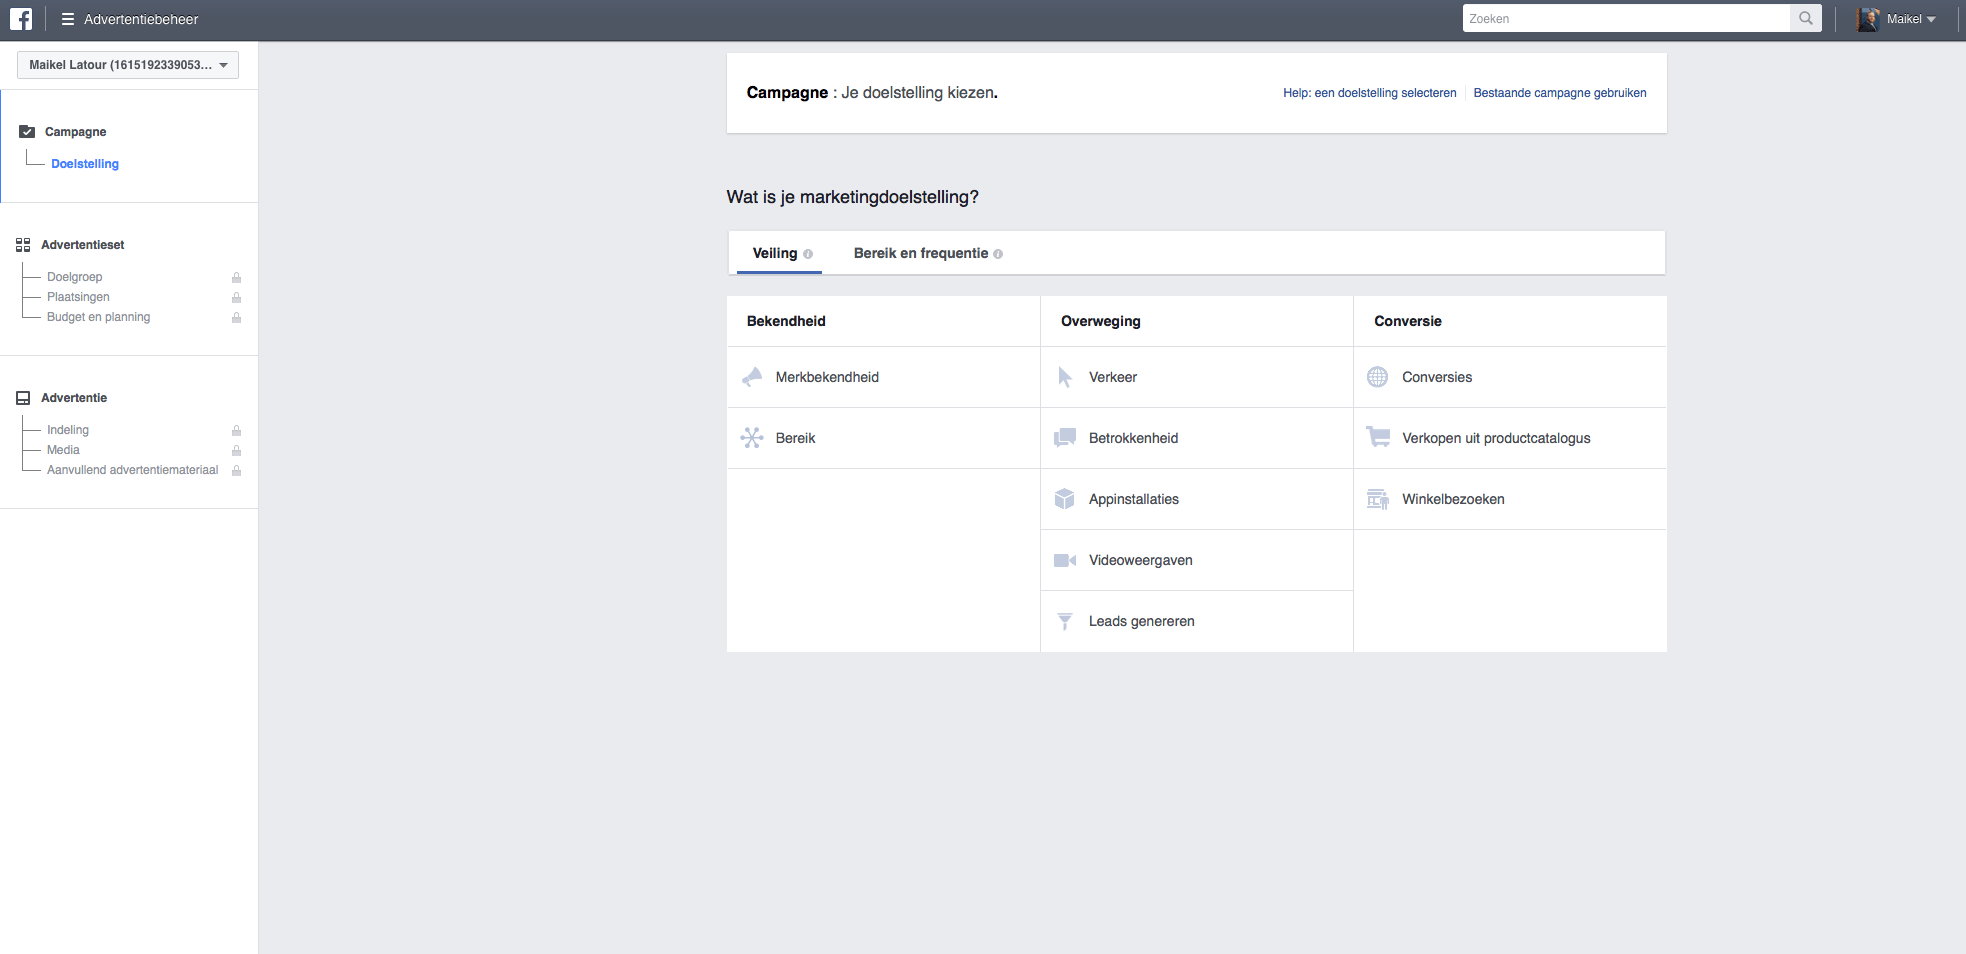
Task: Click the Bekendheid column header
Action: [786, 321]
